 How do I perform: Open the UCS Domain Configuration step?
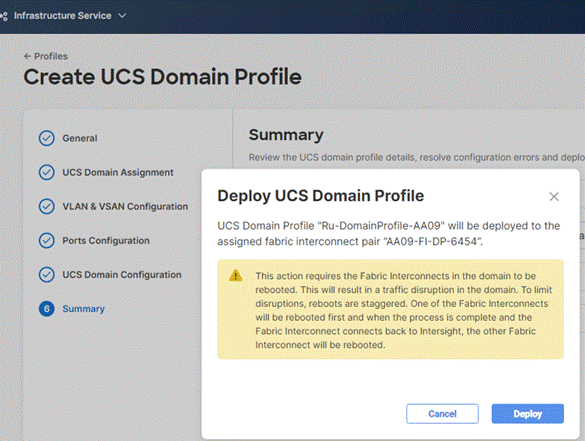click(122, 275)
